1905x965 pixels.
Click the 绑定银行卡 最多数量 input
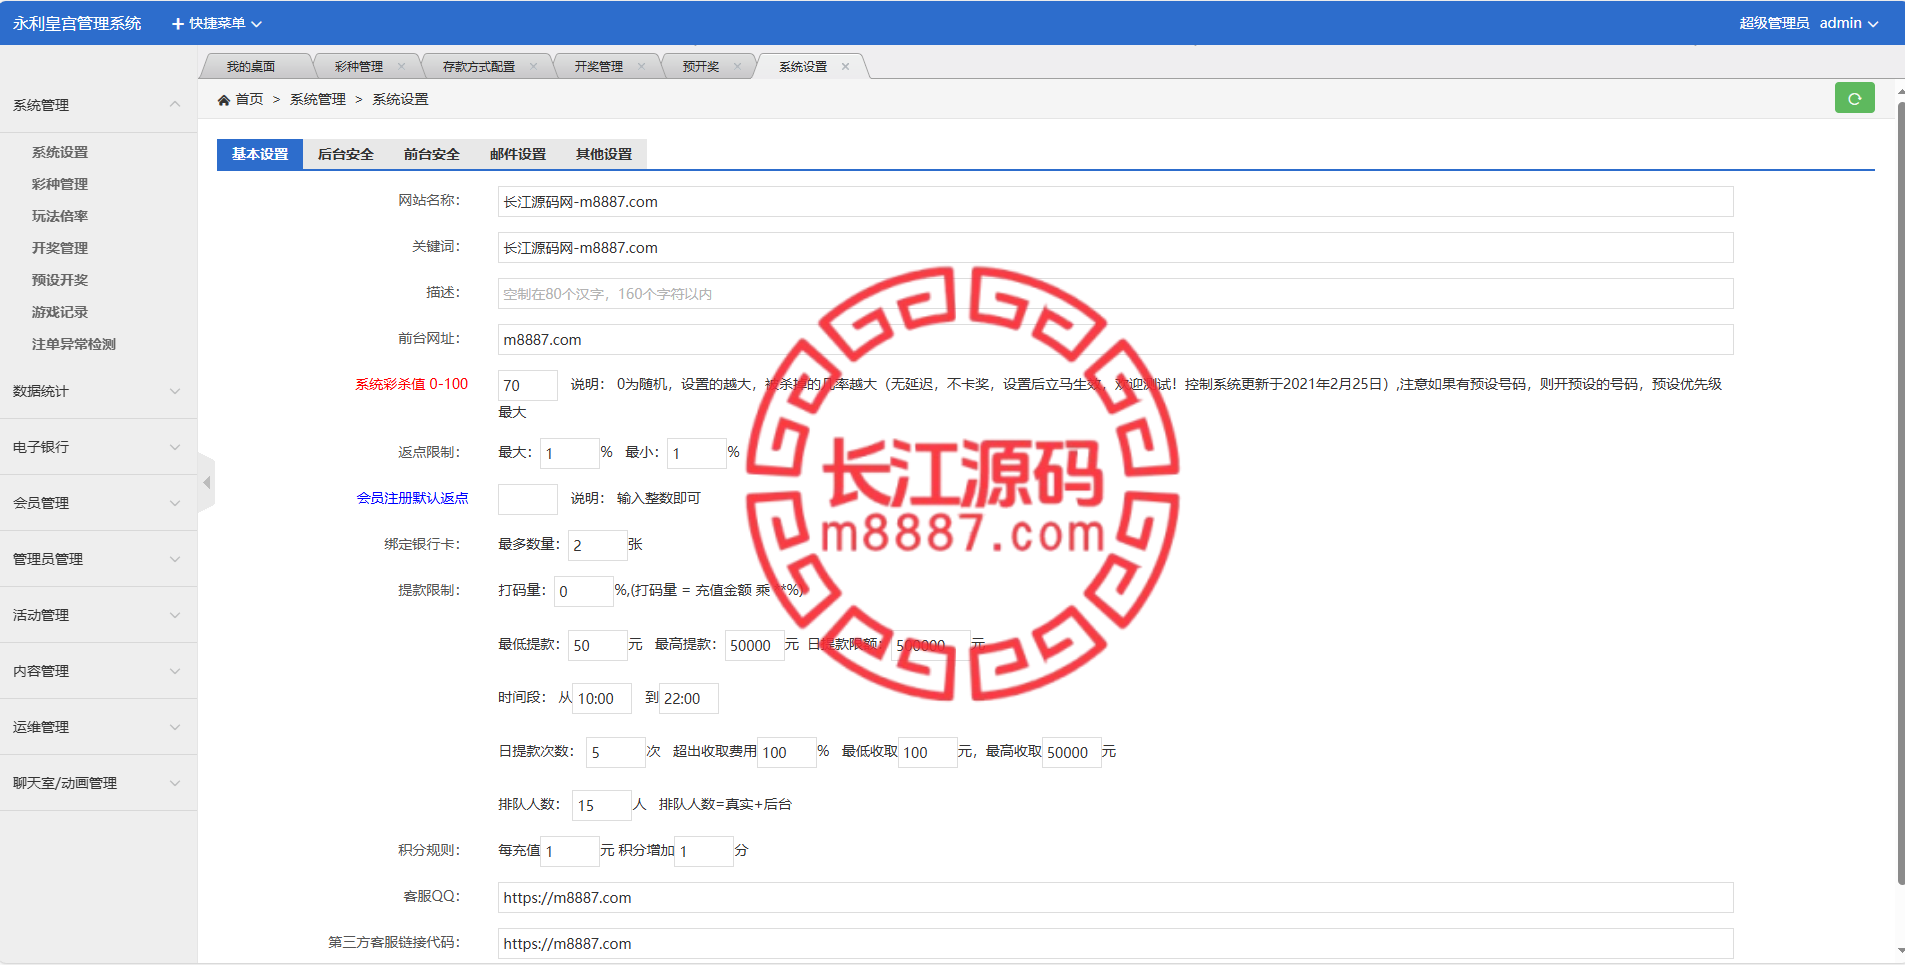click(x=598, y=545)
